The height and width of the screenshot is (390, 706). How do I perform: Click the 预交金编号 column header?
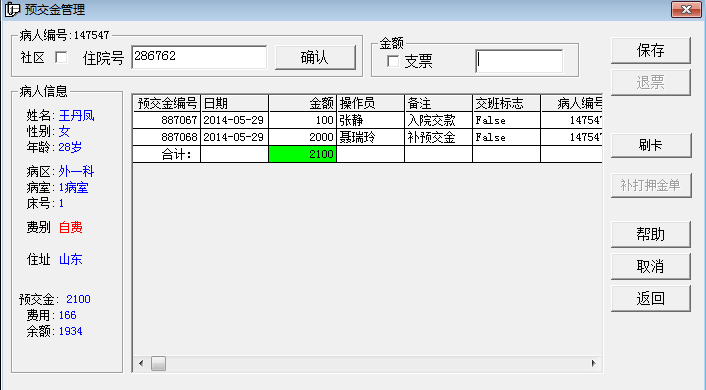point(167,104)
